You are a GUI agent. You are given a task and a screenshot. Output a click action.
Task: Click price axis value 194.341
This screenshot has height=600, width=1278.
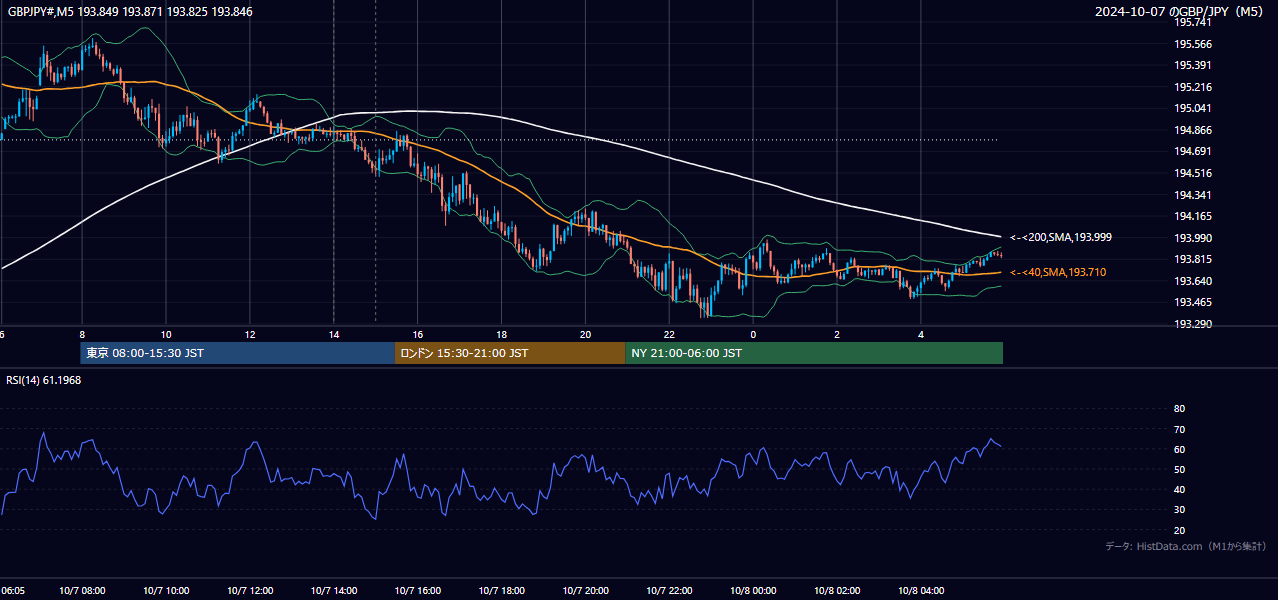[1192, 195]
